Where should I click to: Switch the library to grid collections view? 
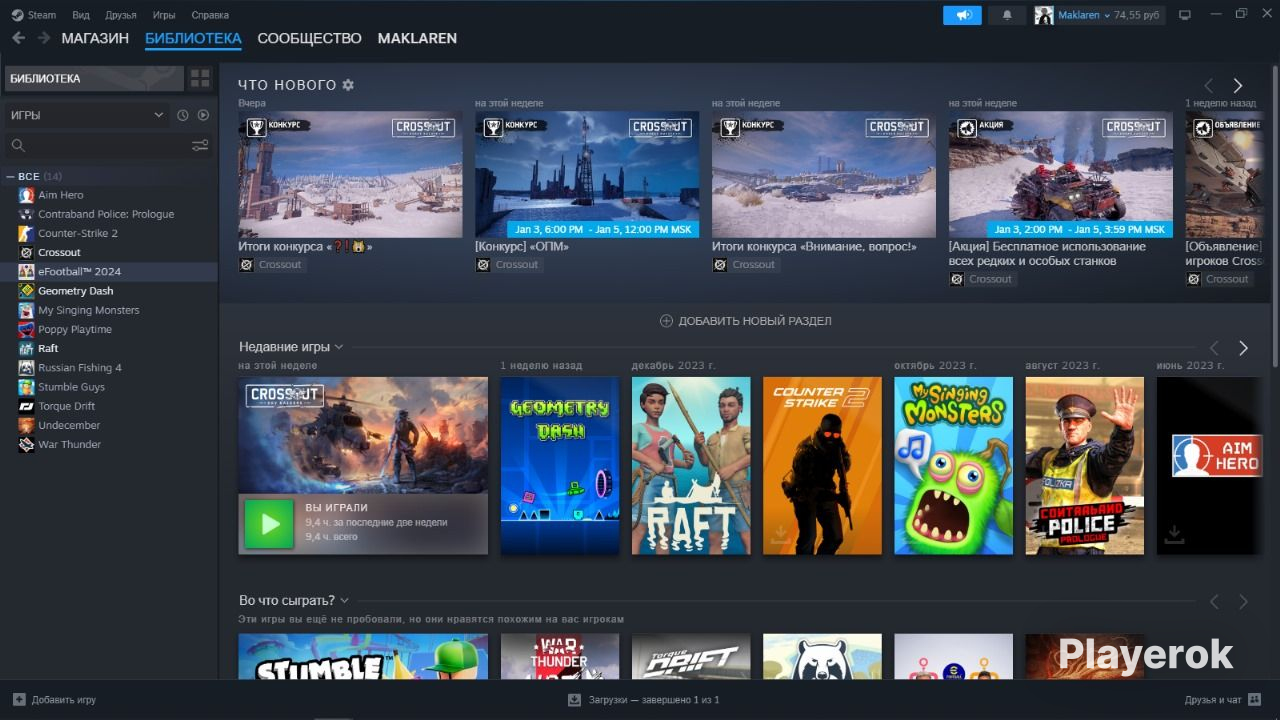pyautogui.click(x=200, y=78)
